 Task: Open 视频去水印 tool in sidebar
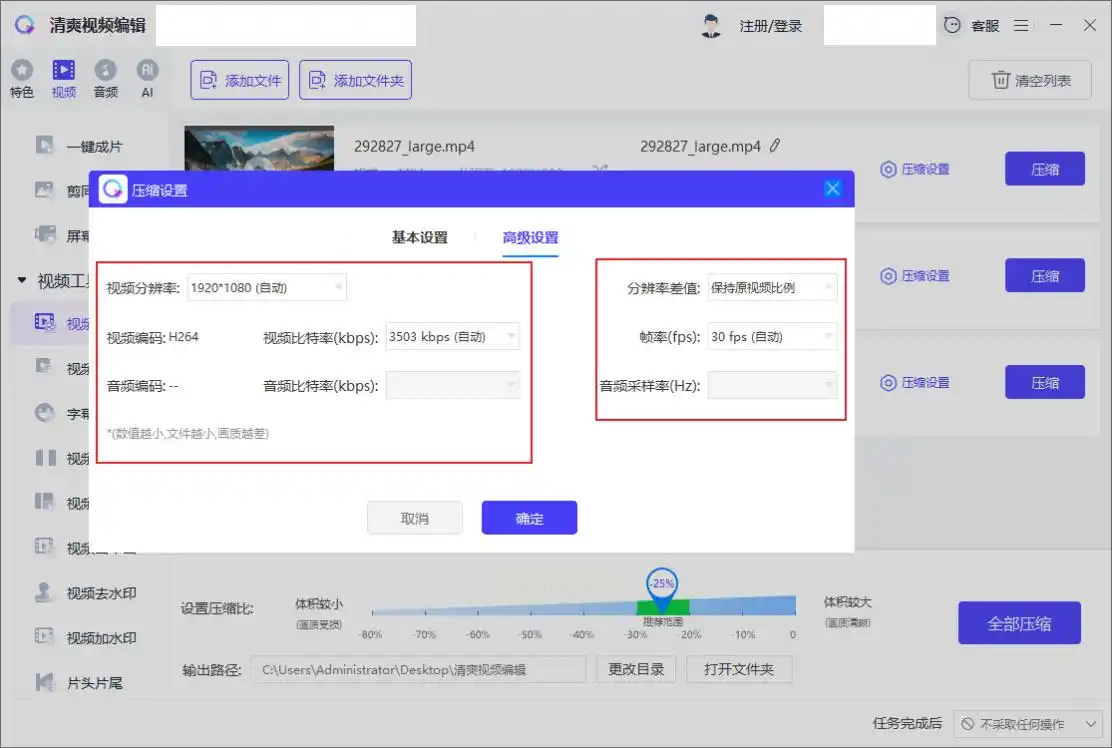(x=100, y=593)
